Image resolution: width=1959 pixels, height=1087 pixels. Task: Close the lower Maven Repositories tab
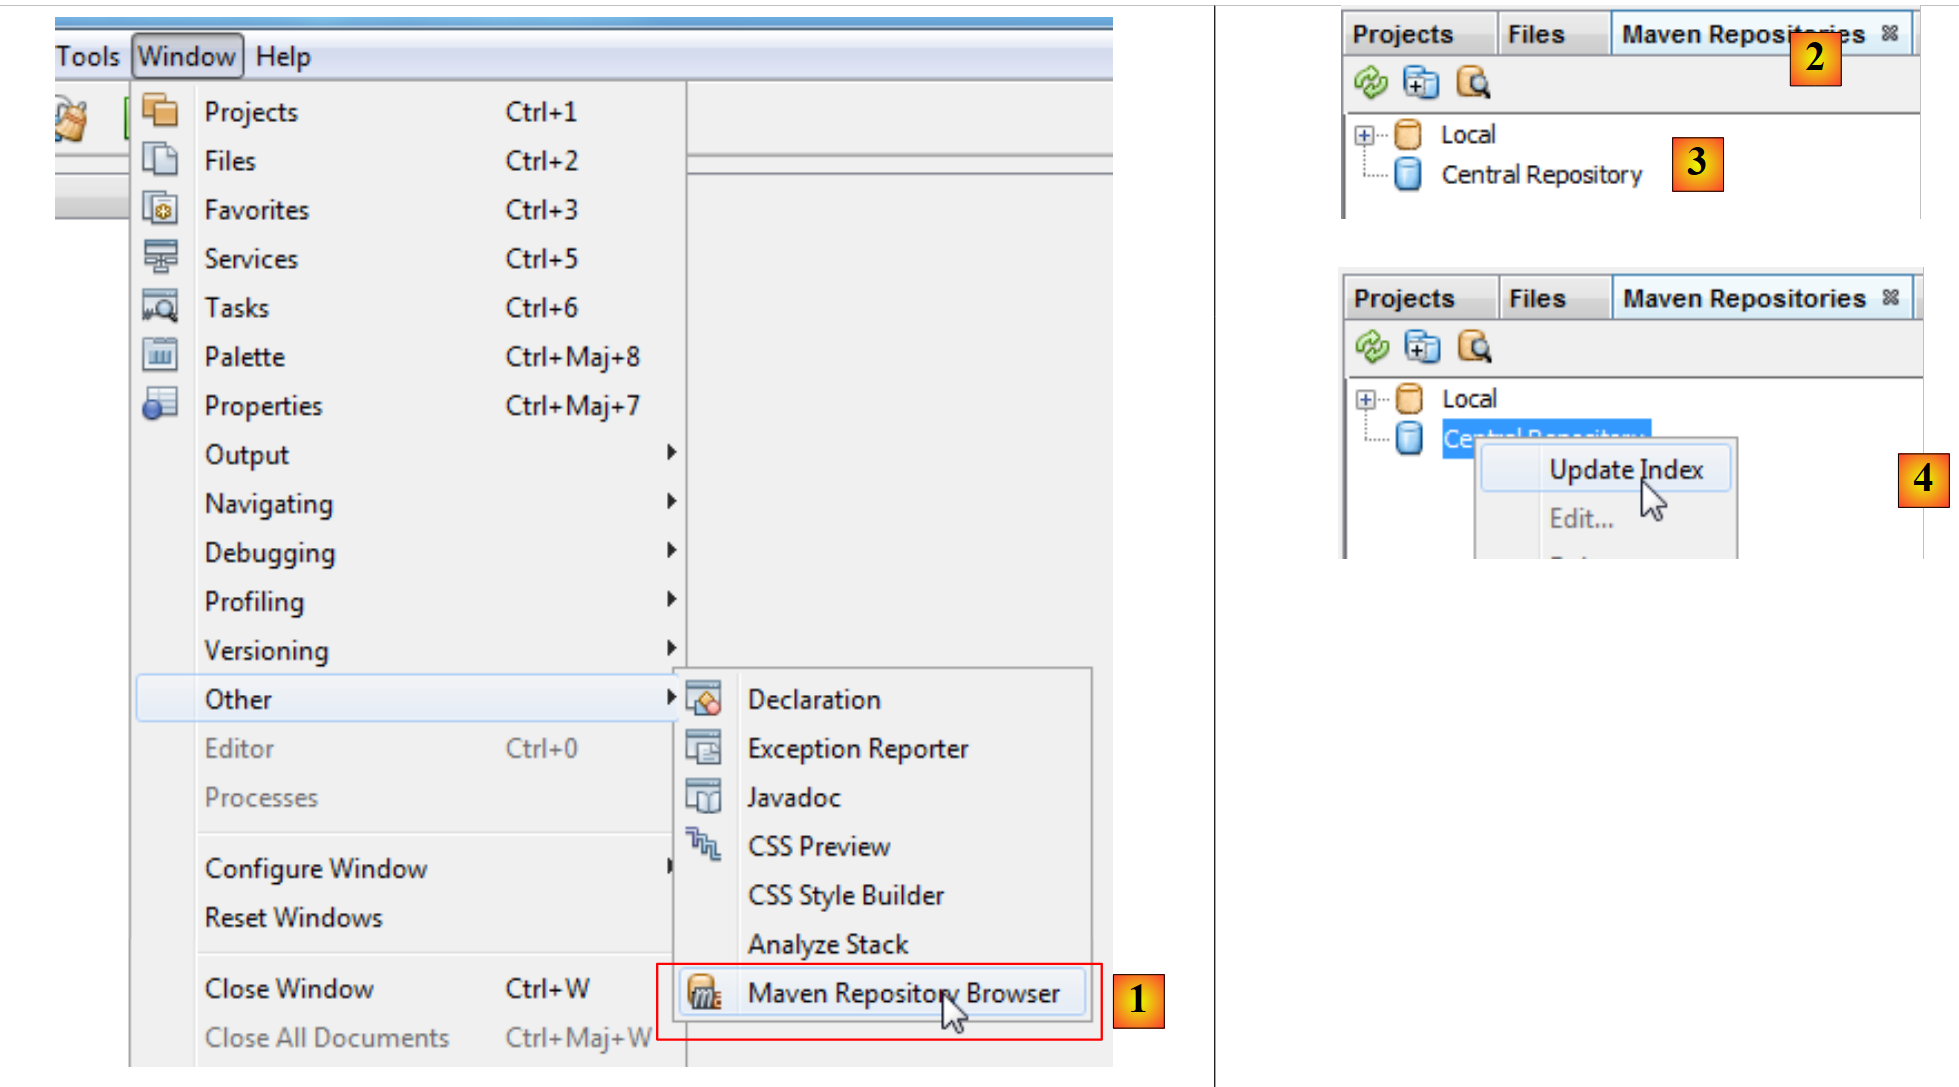pos(1890,298)
